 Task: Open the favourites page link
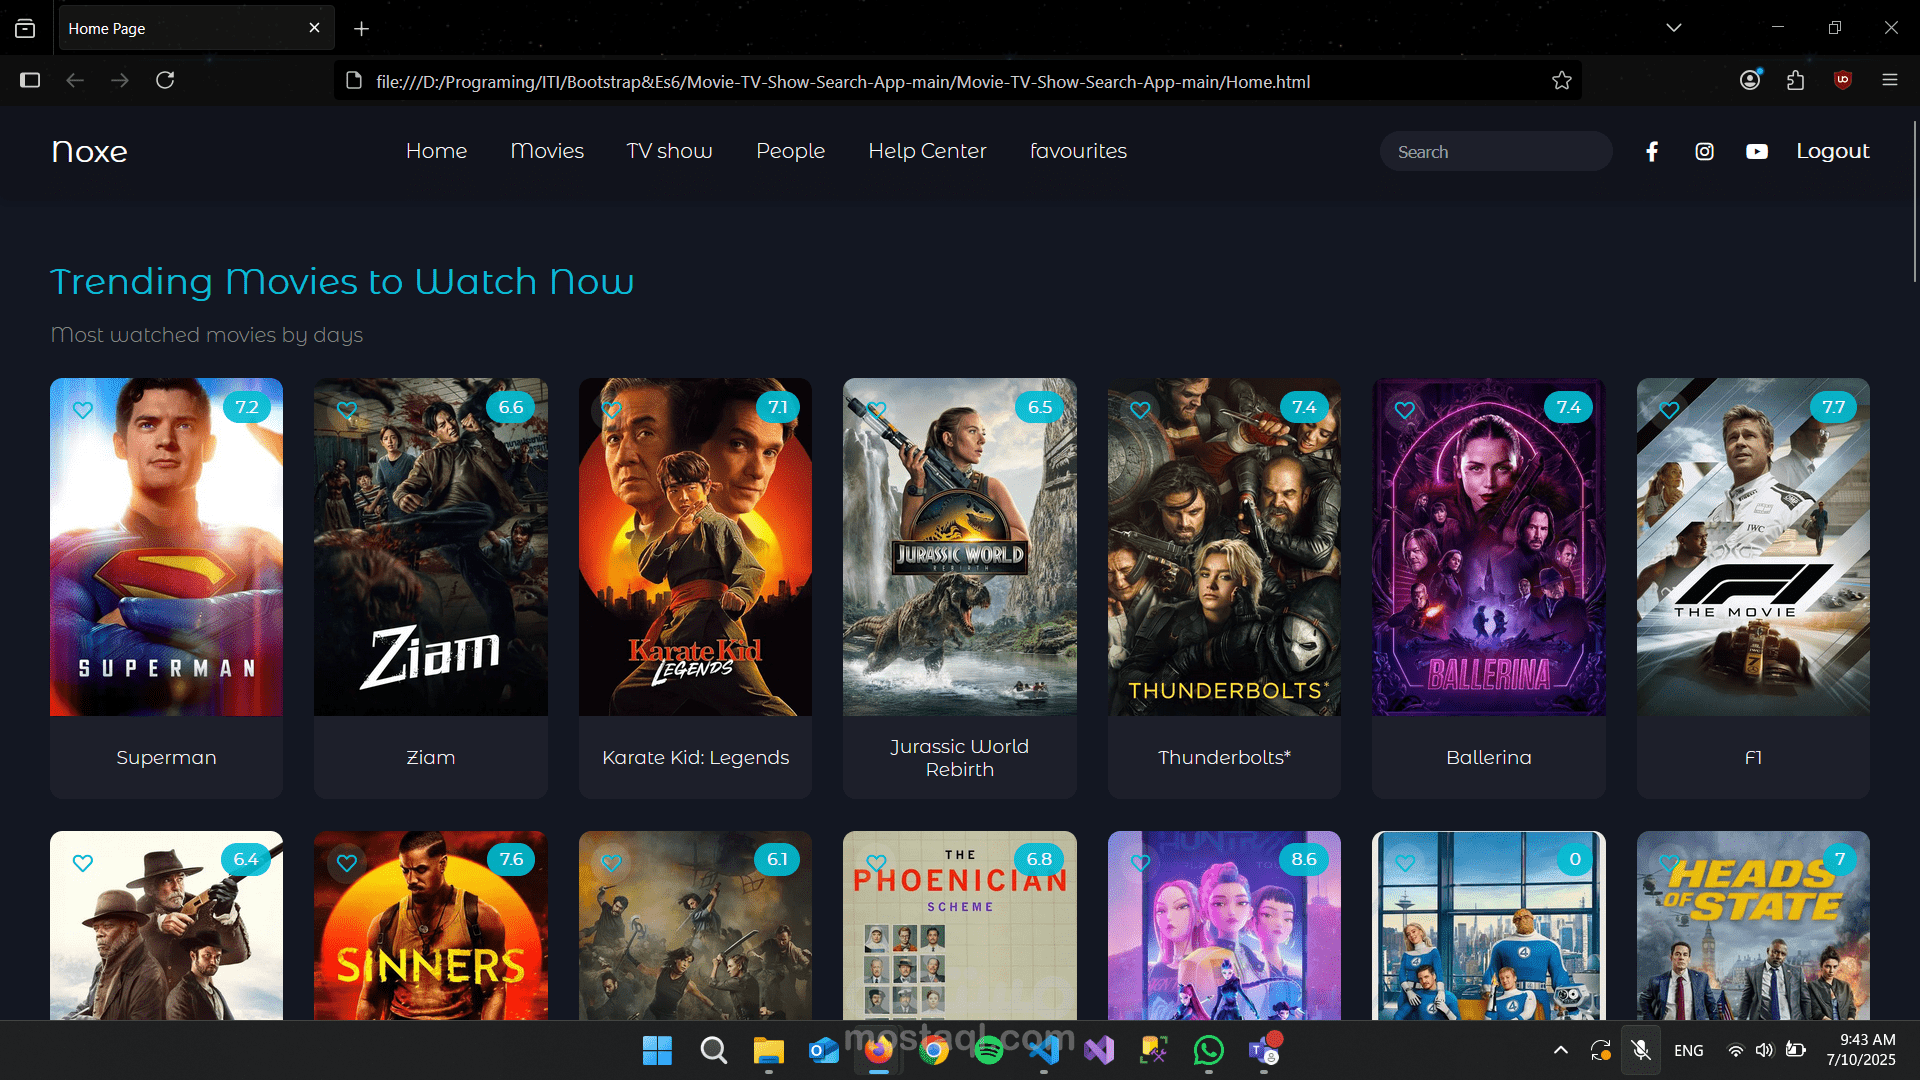pos(1078,151)
